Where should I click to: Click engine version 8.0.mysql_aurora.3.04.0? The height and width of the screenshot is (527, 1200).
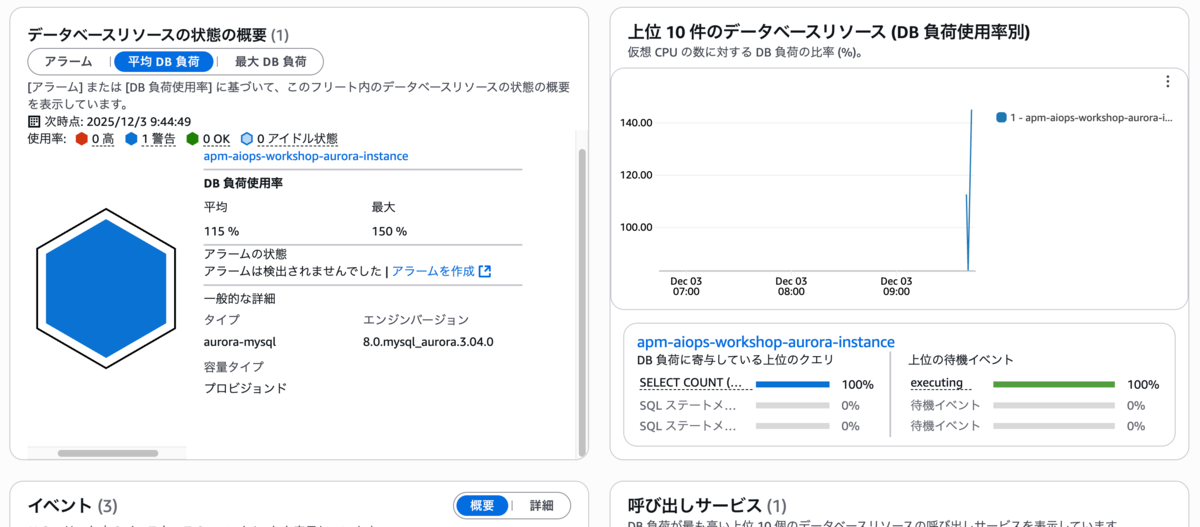pyautogui.click(x=428, y=342)
